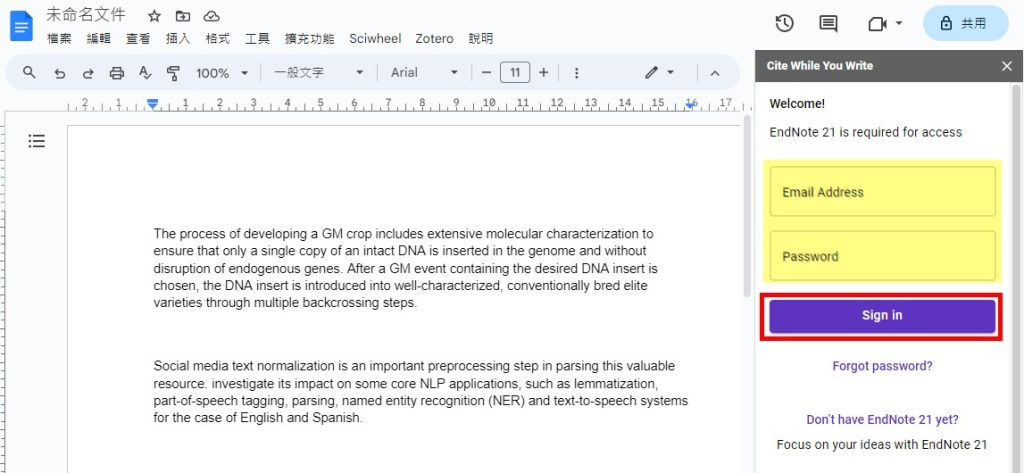Viewport: 1024px width, 473px height.
Task: Move document to a folder icon
Action: pos(183,16)
